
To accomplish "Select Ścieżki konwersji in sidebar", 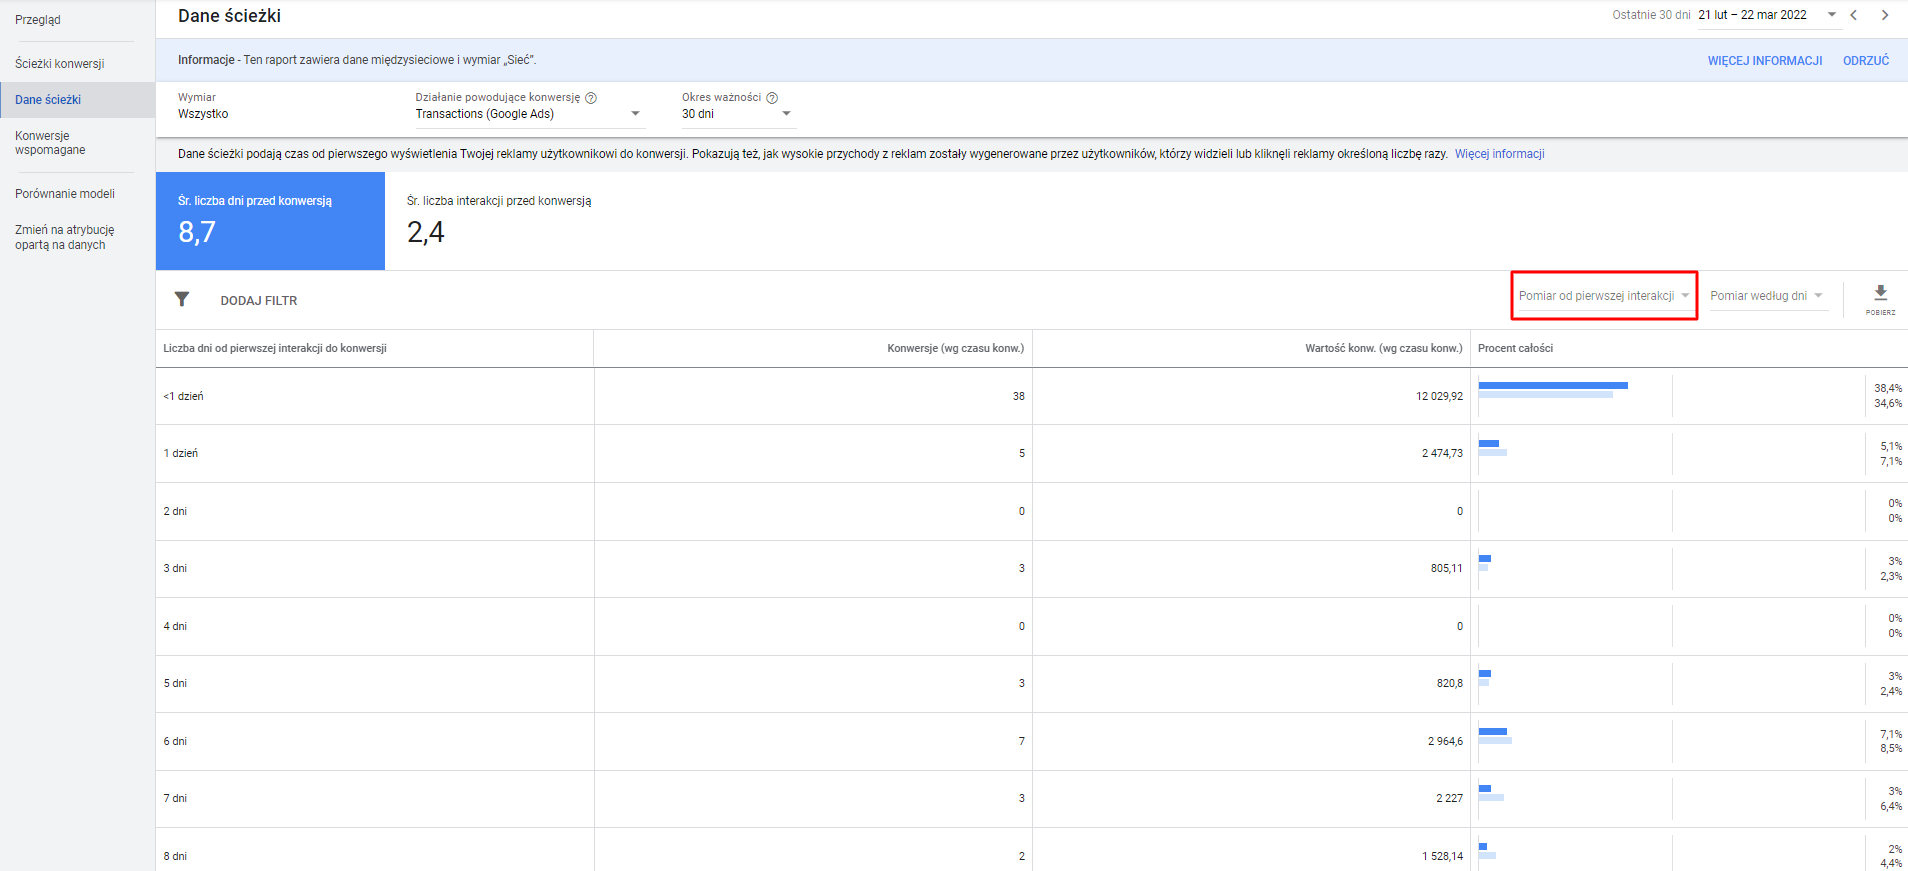I will pyautogui.click(x=60, y=64).
